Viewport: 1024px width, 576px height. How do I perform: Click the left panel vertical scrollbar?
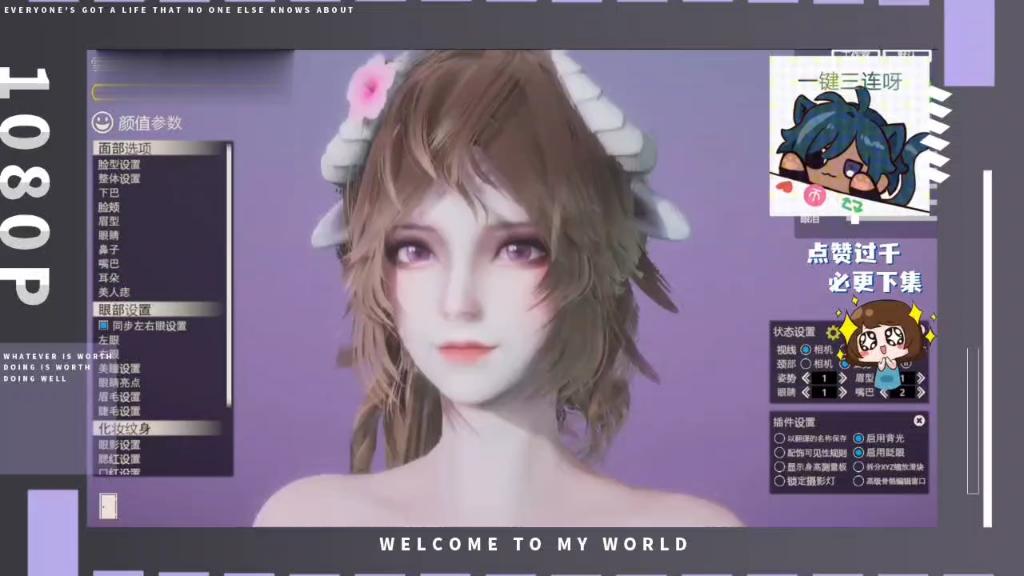[229, 274]
